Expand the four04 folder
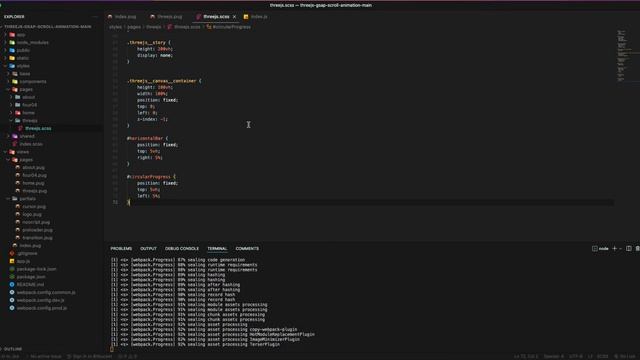 tap(11, 105)
